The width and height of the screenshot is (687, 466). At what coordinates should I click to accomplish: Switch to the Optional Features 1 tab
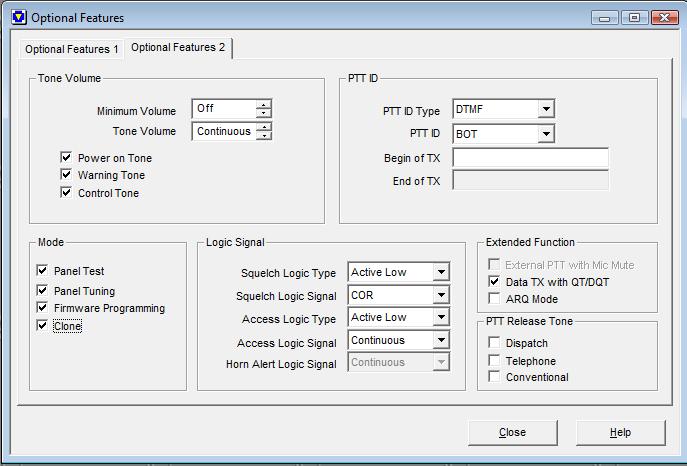tap(72, 49)
